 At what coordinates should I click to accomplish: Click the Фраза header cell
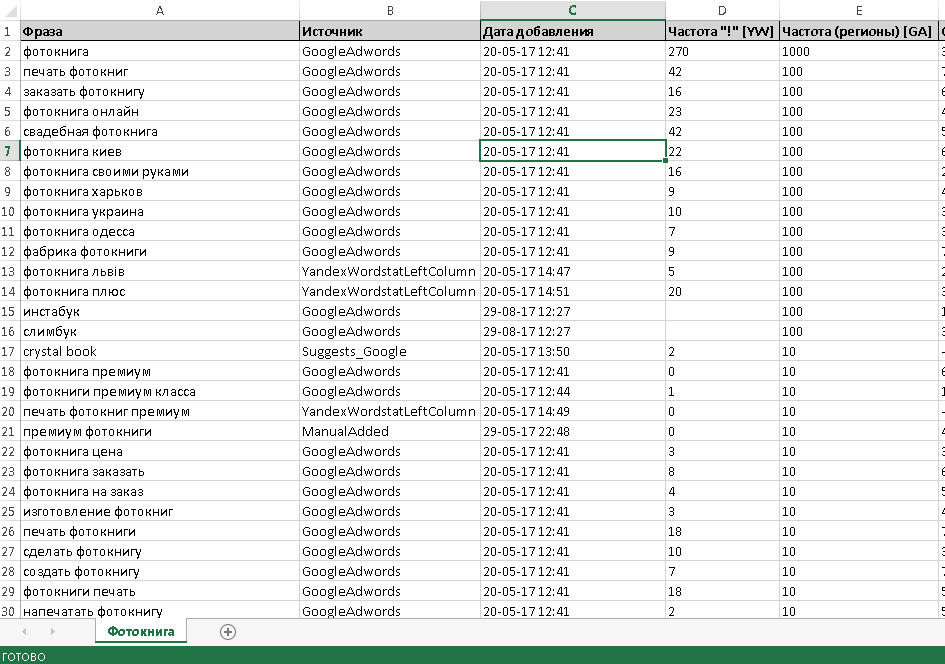(x=160, y=31)
